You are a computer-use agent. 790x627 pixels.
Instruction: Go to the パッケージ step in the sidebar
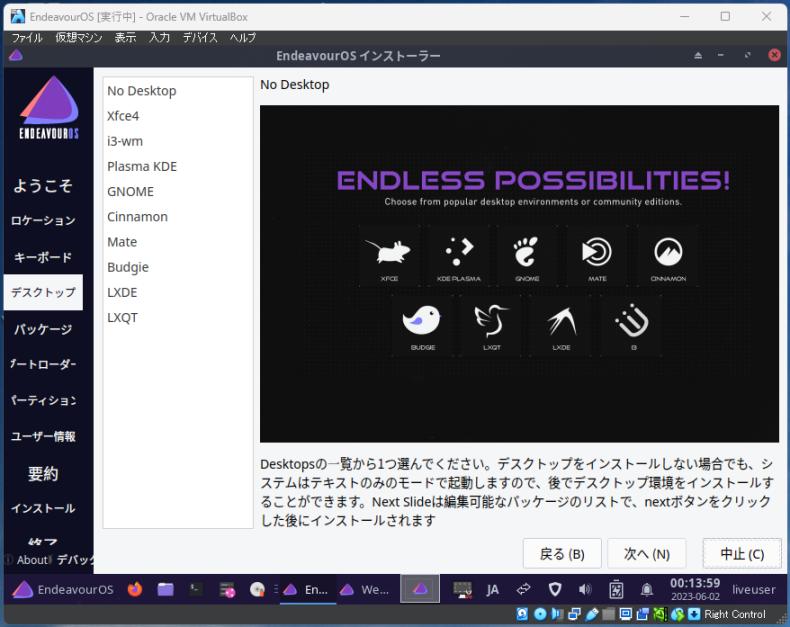point(43,329)
